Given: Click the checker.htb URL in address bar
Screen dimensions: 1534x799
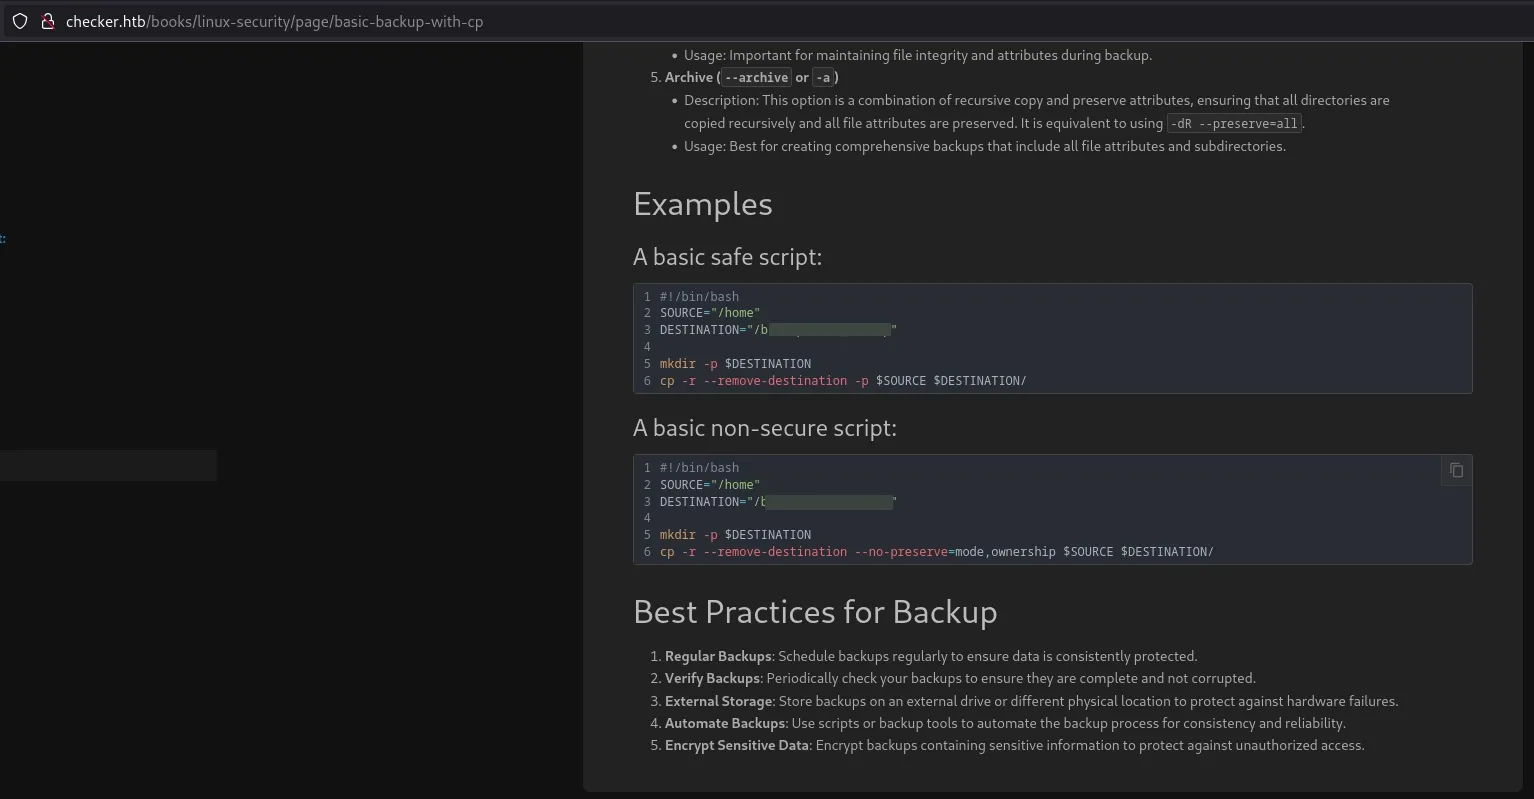Looking at the screenshot, I should coord(274,21).
